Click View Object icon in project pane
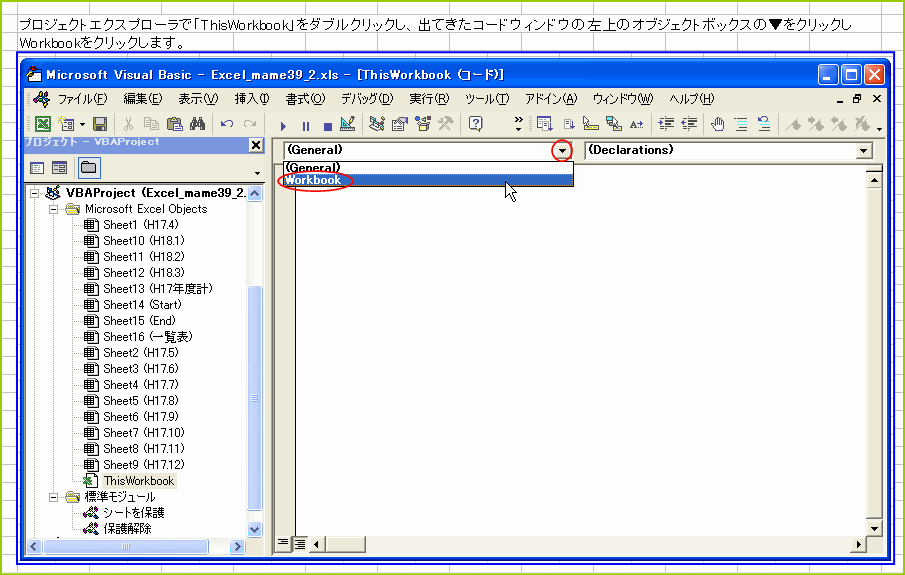Viewport: 905px width, 575px height. pyautogui.click(x=59, y=168)
